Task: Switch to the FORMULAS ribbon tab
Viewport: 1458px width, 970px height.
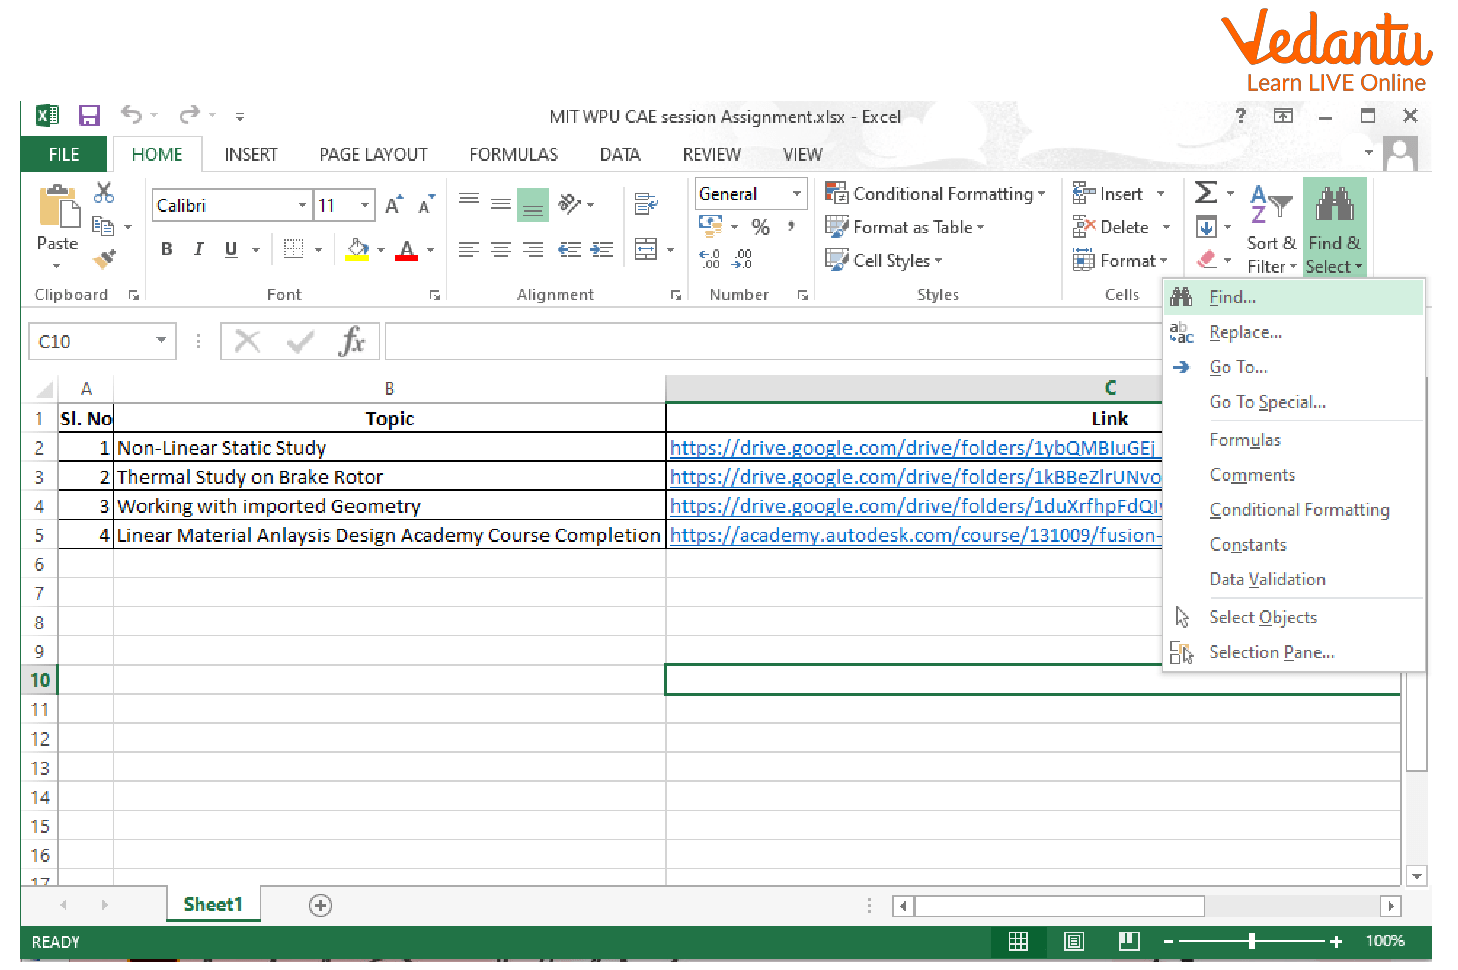Action: [513, 154]
